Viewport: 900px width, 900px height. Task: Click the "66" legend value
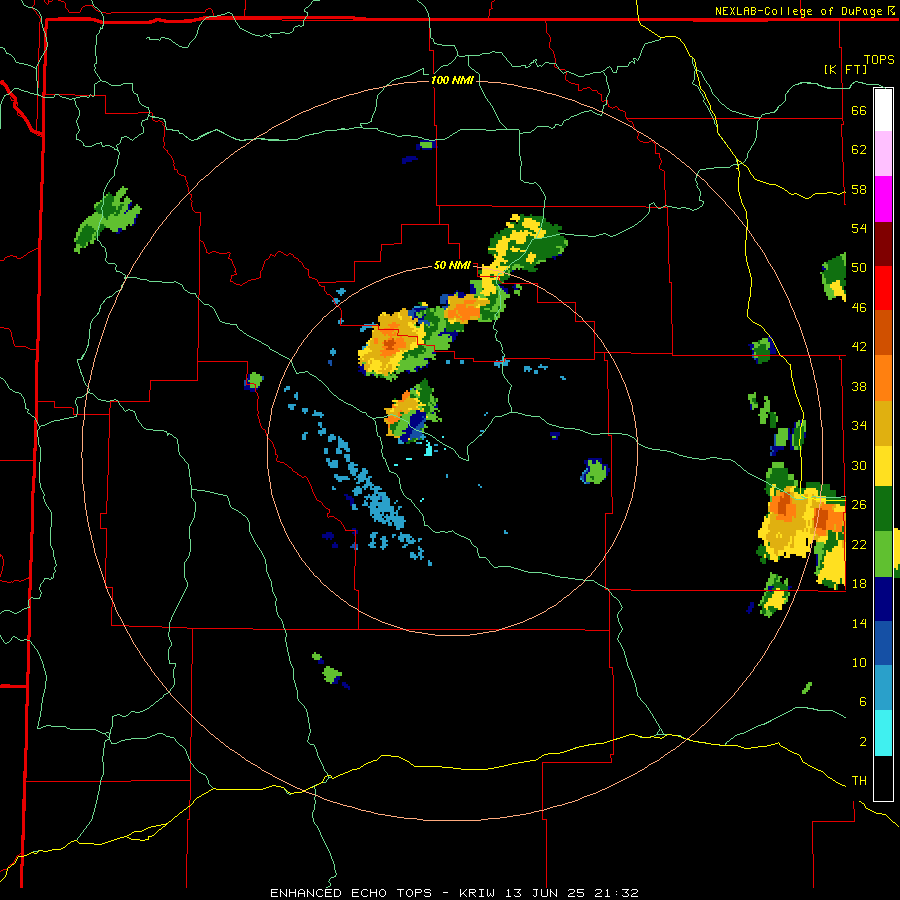pos(859,110)
